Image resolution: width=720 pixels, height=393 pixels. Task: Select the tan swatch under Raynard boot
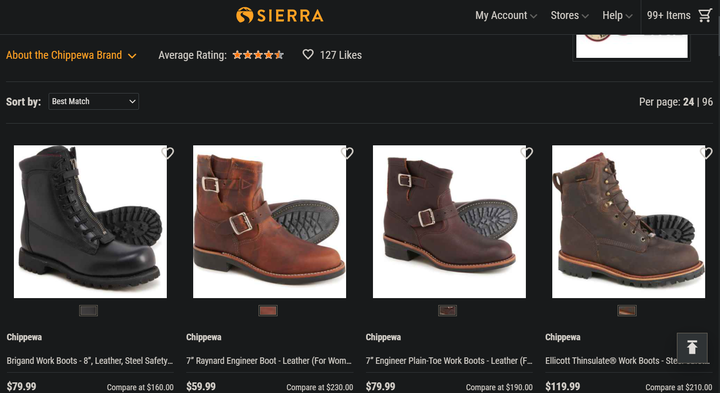[x=268, y=311]
